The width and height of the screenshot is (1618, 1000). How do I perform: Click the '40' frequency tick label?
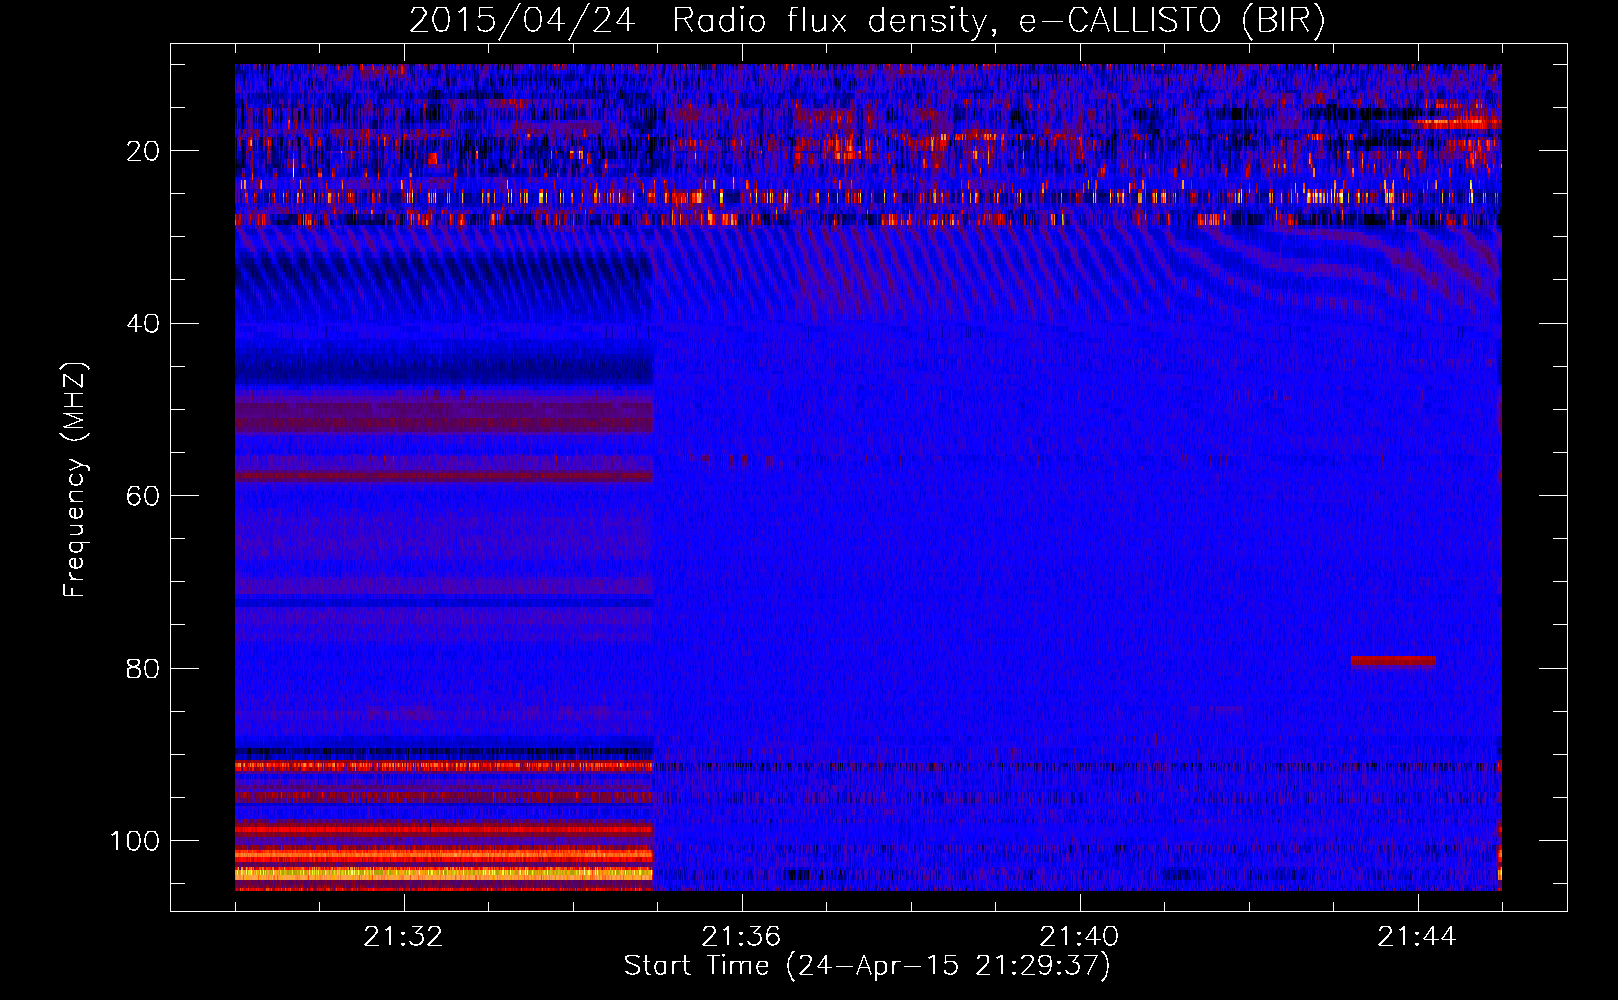[x=143, y=323]
